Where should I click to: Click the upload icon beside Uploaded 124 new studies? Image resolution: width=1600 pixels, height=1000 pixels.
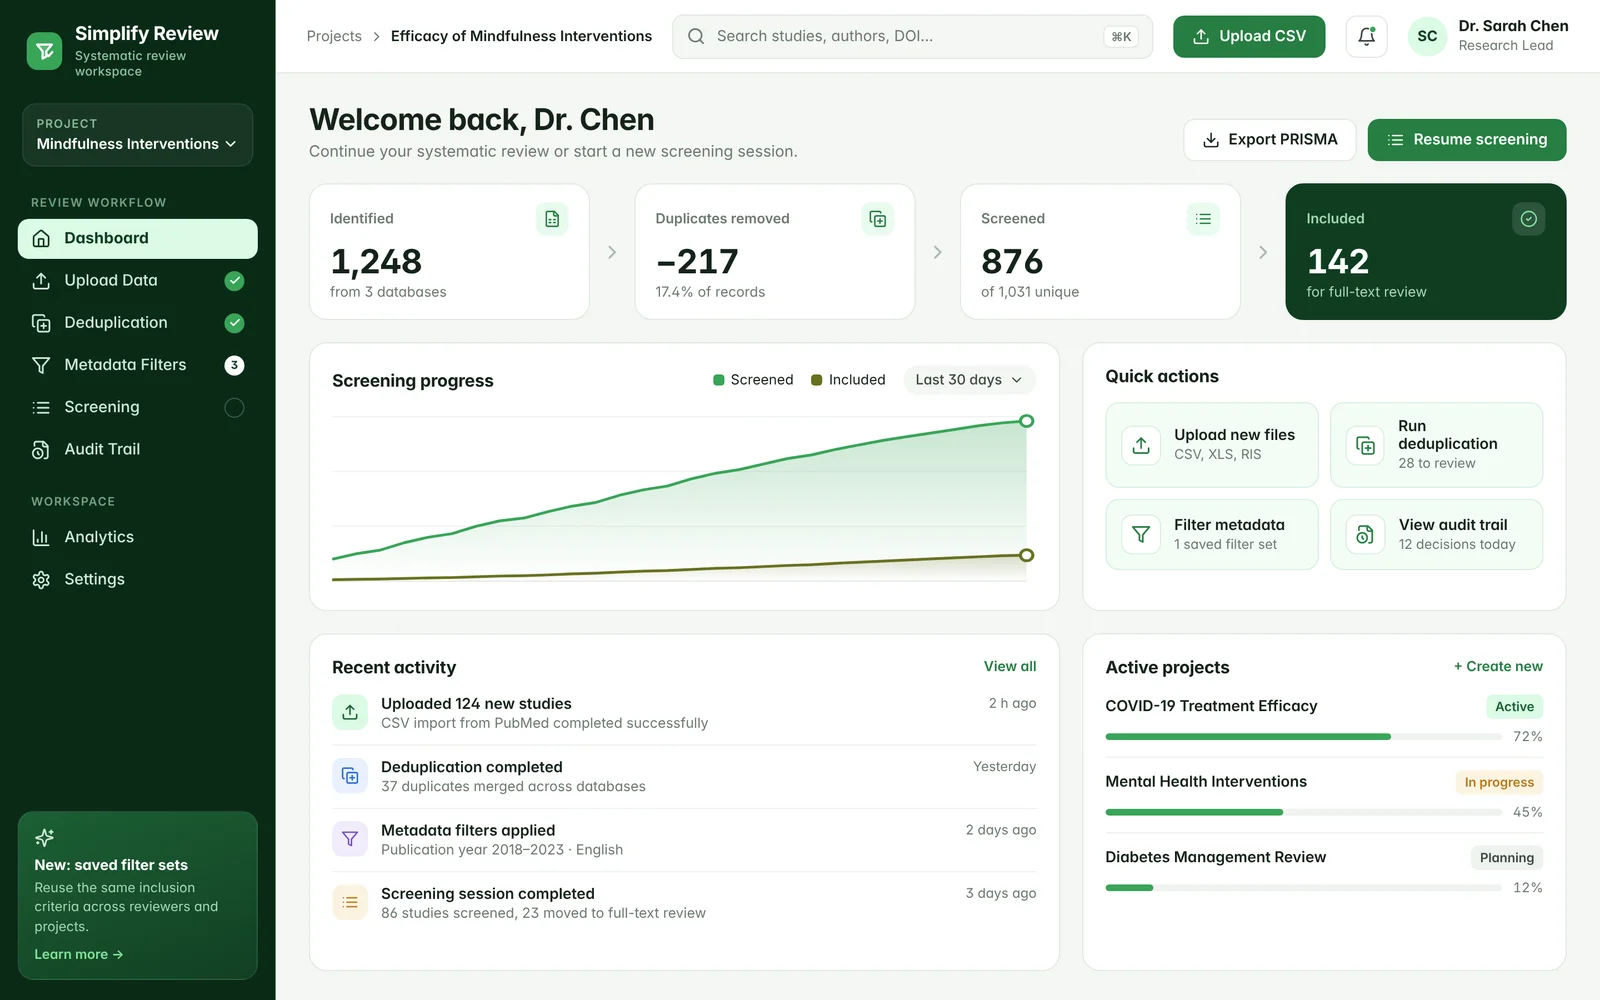pyautogui.click(x=350, y=712)
